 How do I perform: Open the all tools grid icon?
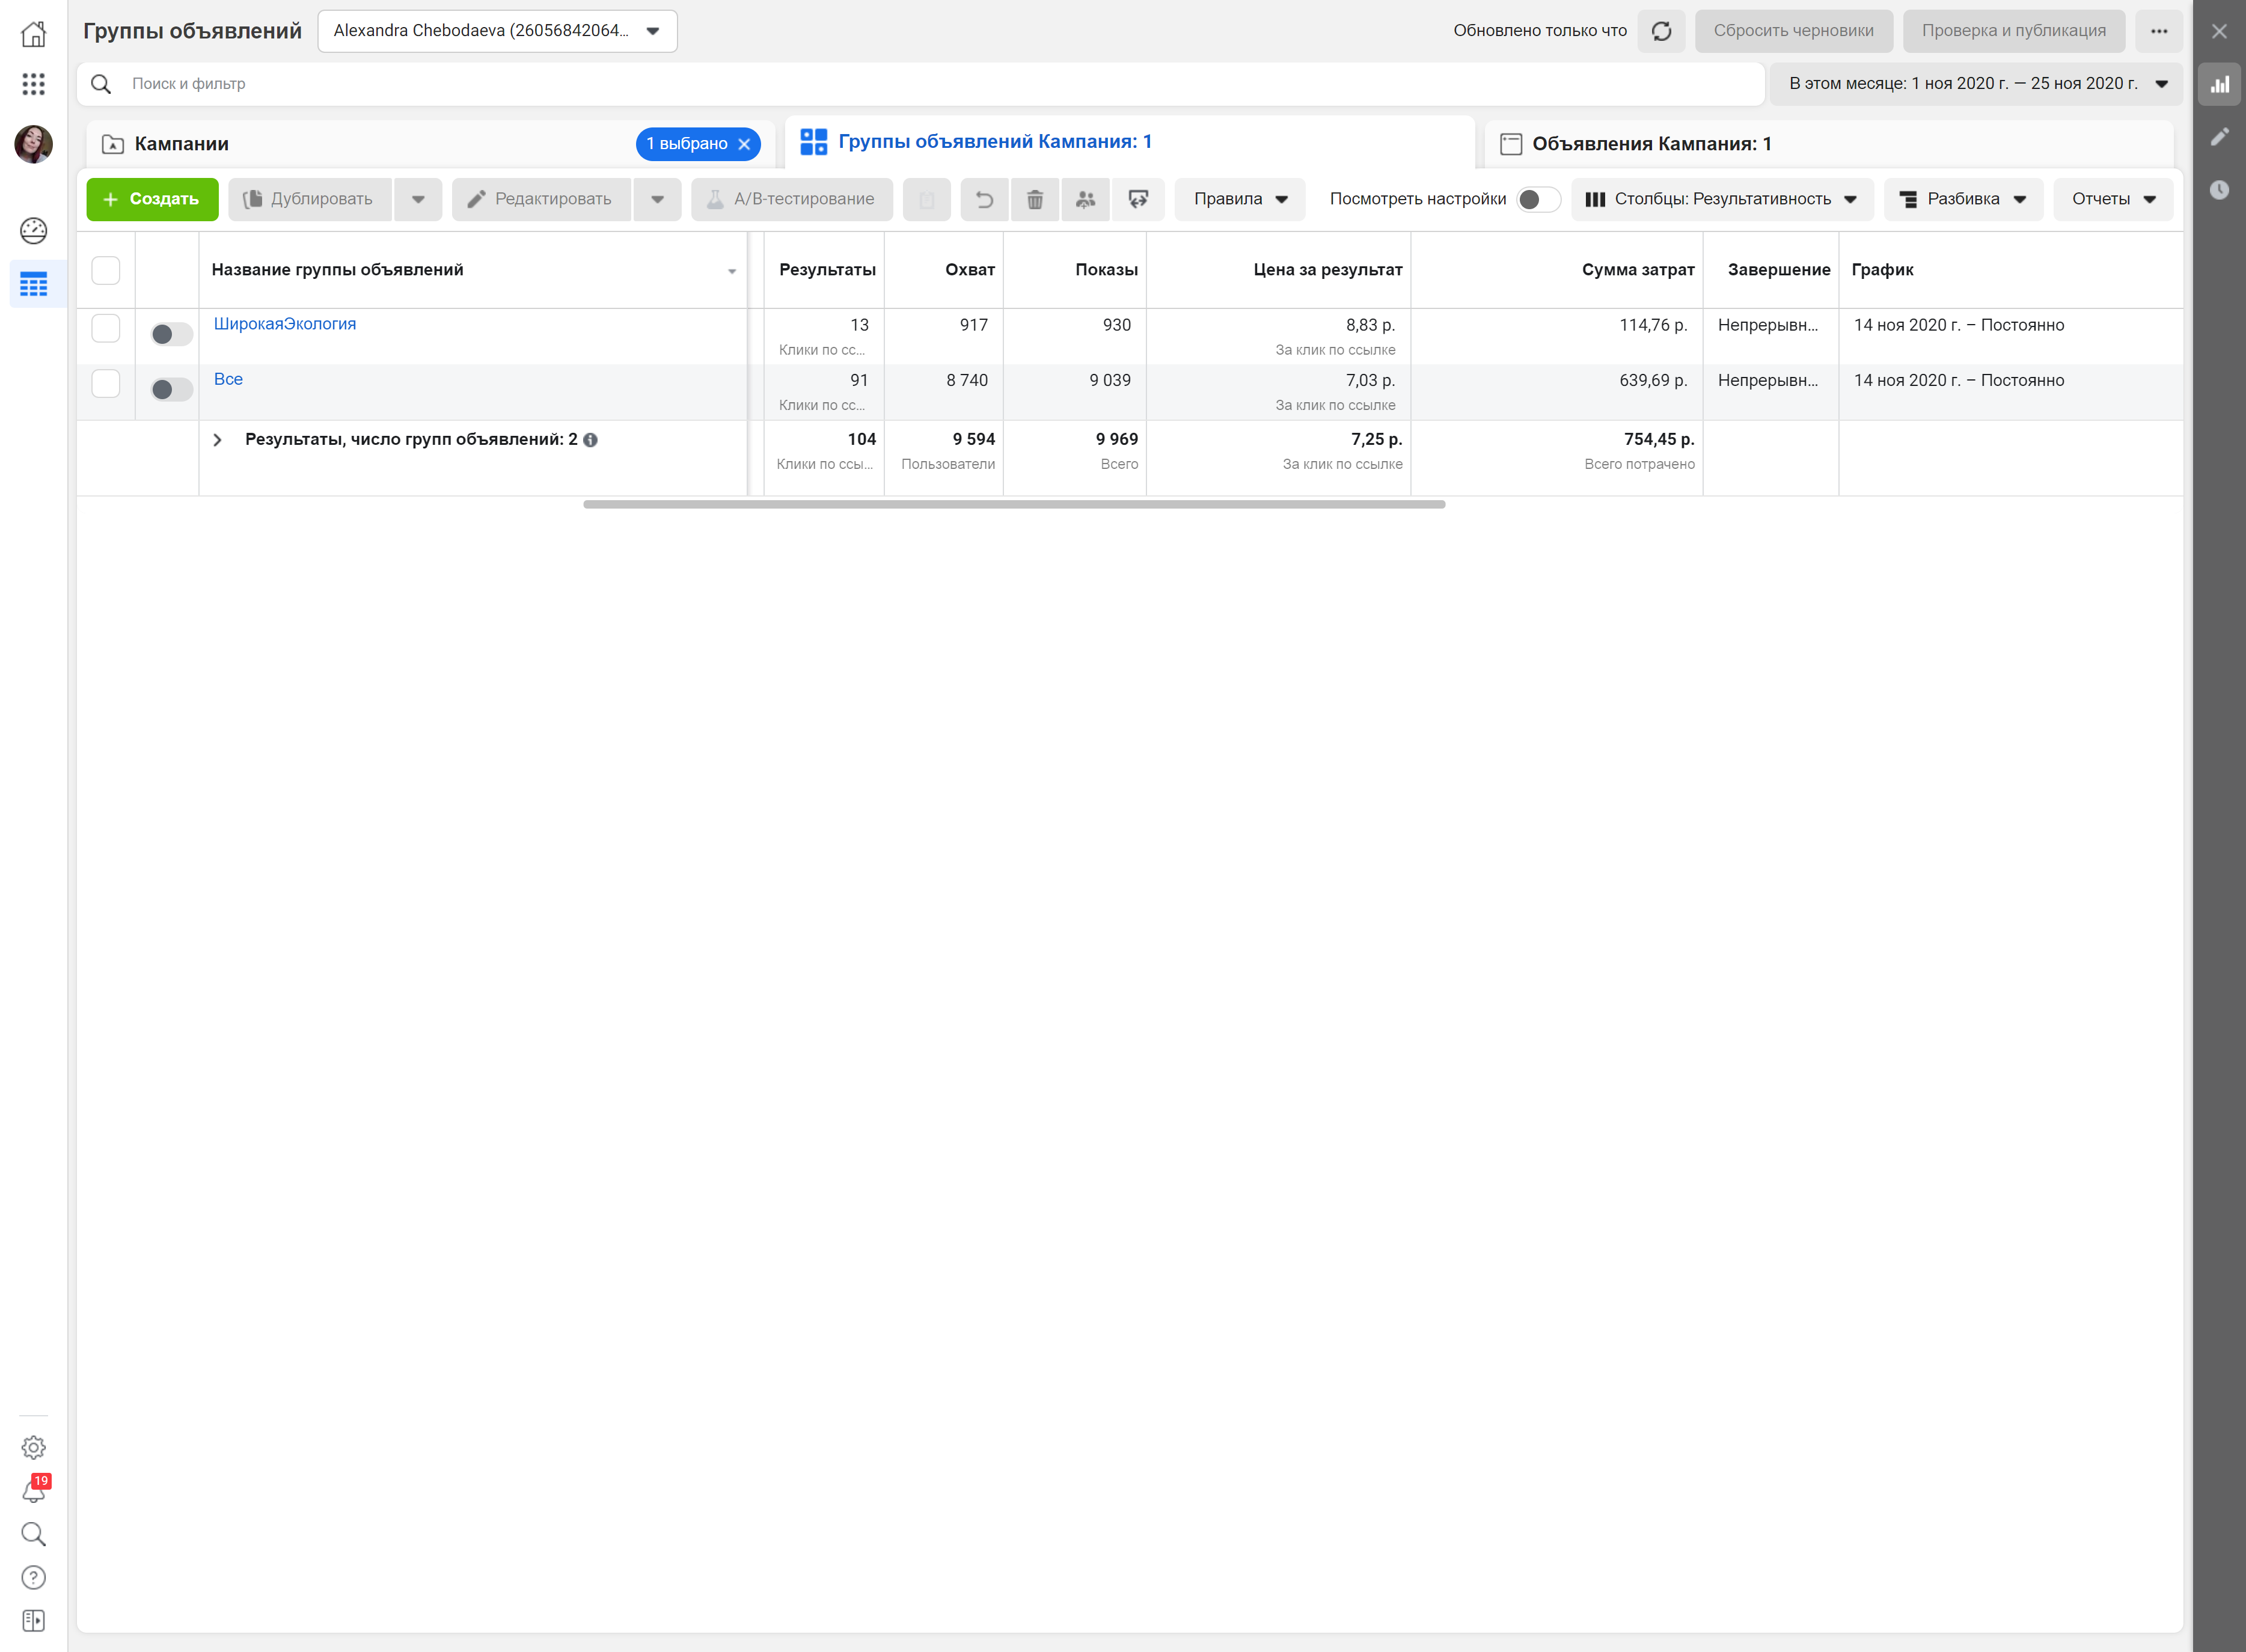tap(33, 84)
